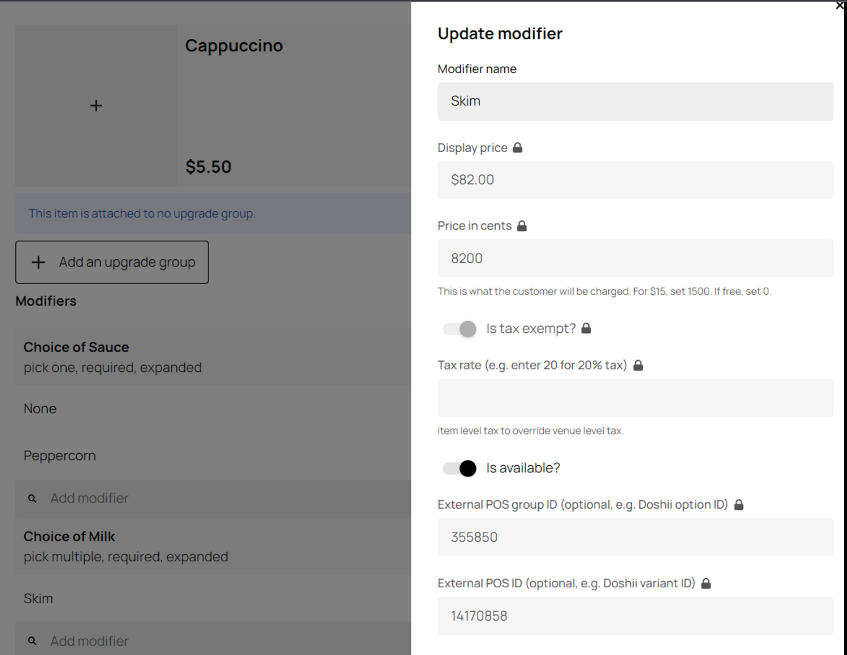Click the lock icon beside Display price
This screenshot has height=655, width=847.
pyautogui.click(x=519, y=147)
